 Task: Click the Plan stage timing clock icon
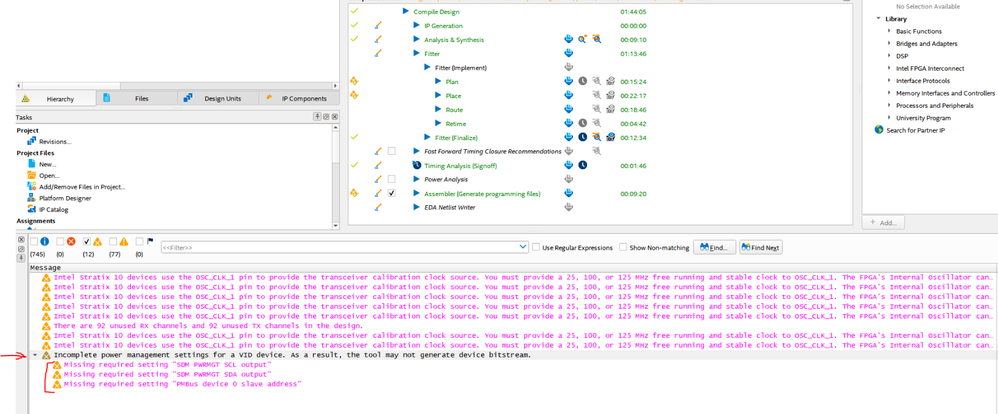(x=582, y=81)
